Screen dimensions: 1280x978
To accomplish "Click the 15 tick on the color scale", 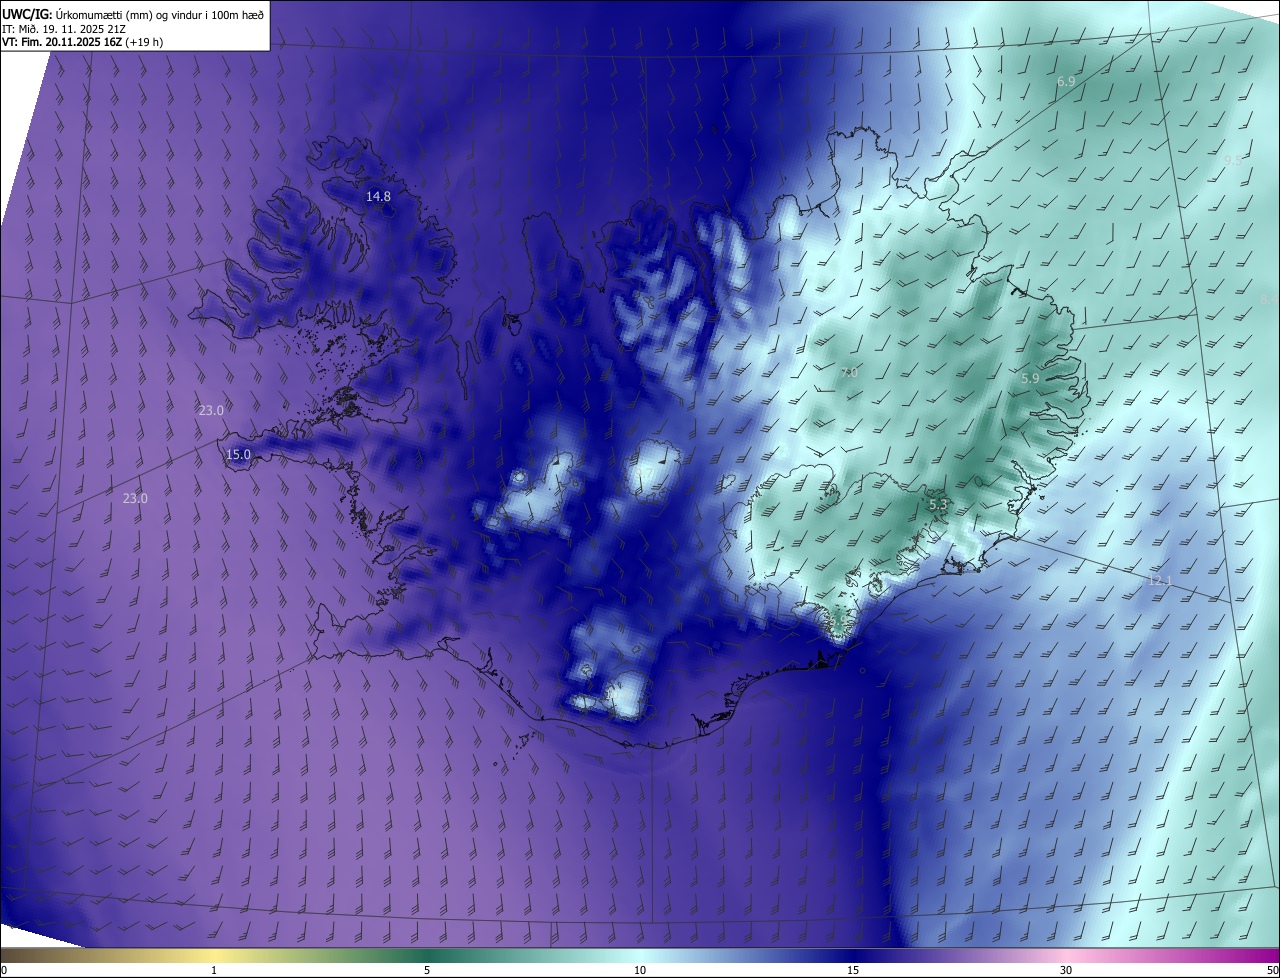I will (x=853, y=970).
